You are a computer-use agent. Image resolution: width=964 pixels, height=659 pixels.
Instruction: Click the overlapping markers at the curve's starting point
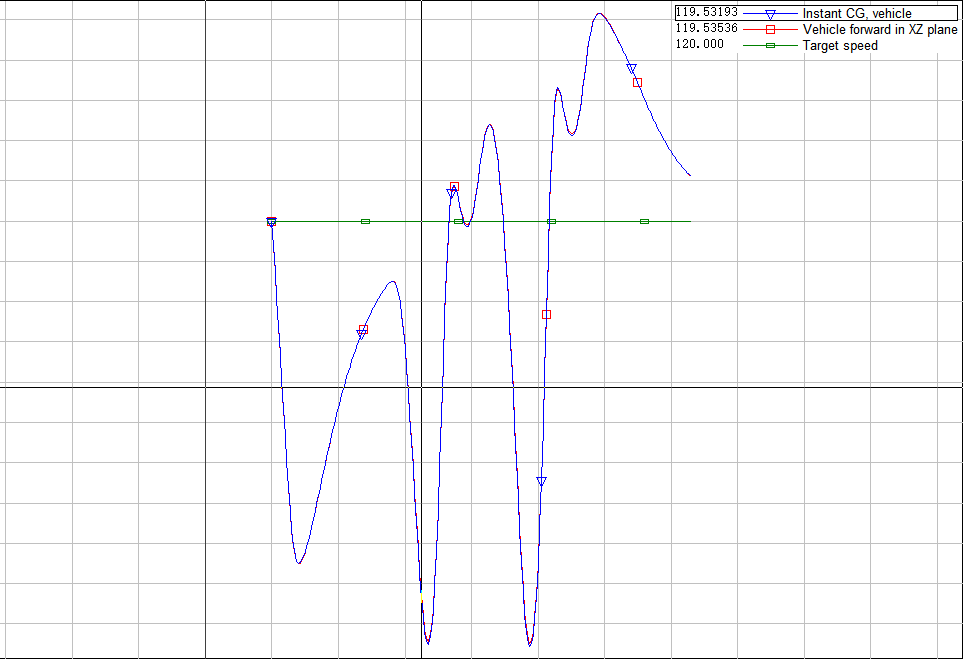click(271, 221)
